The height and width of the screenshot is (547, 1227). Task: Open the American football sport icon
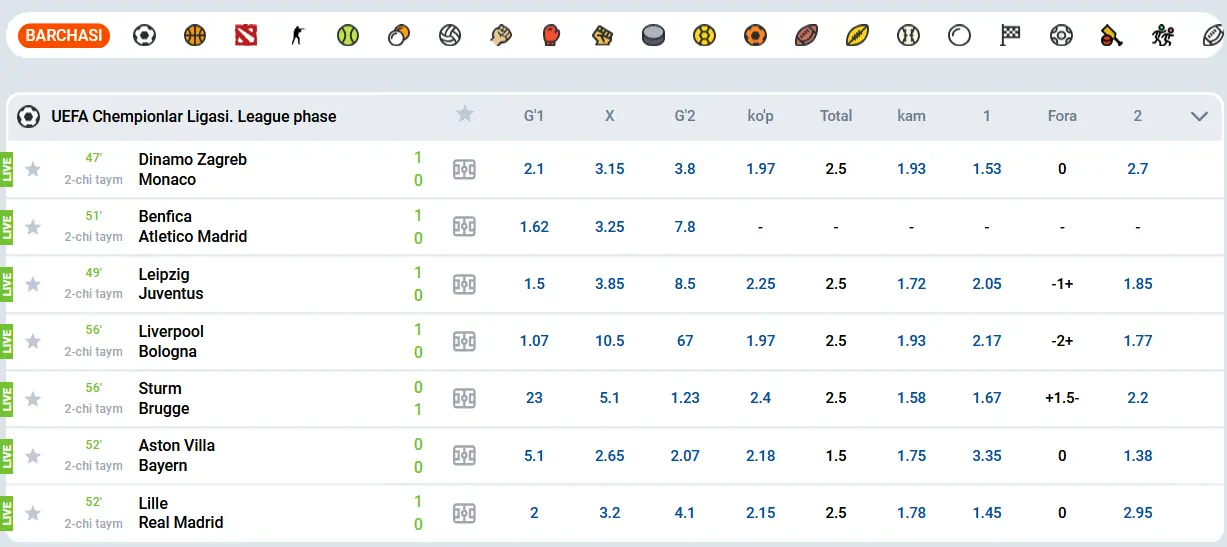[806, 36]
